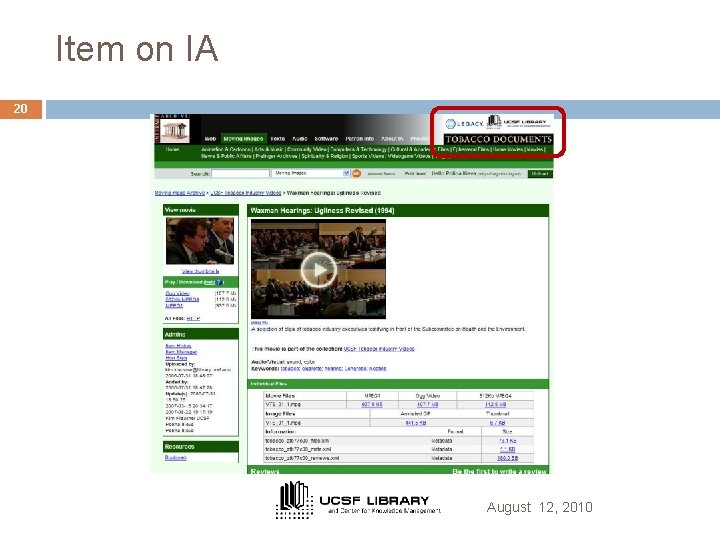Open UCSF Tobacco Industry Videos collection link

[x=379, y=349]
